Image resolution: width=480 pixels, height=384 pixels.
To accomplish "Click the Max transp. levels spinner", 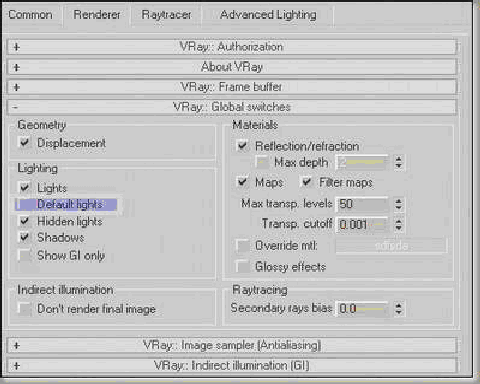I will [x=398, y=204].
